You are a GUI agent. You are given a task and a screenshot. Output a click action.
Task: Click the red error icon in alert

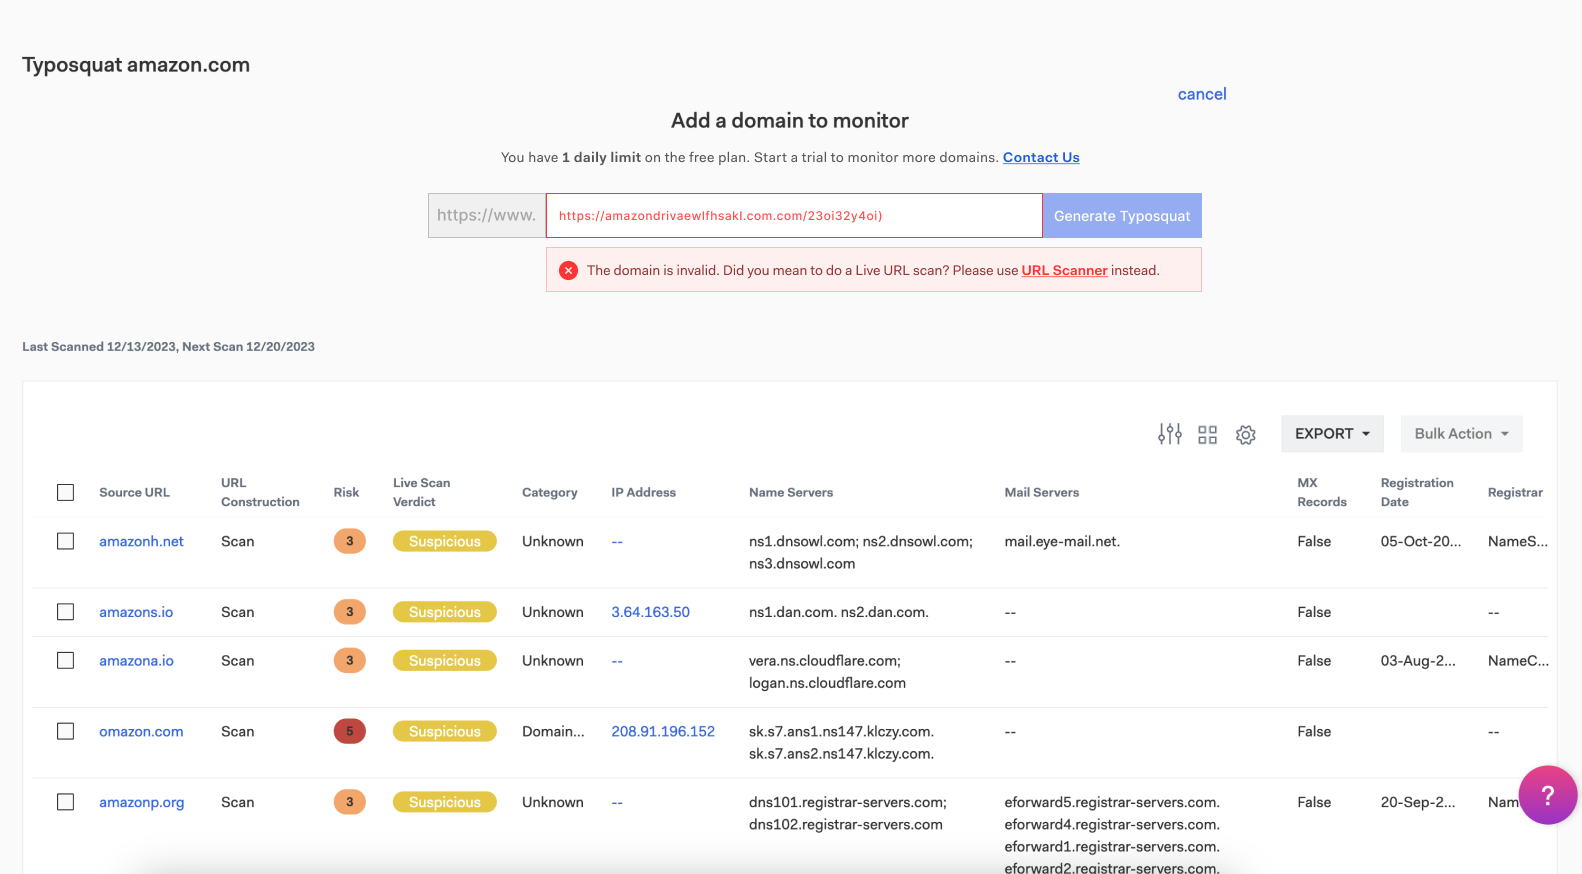(x=568, y=270)
